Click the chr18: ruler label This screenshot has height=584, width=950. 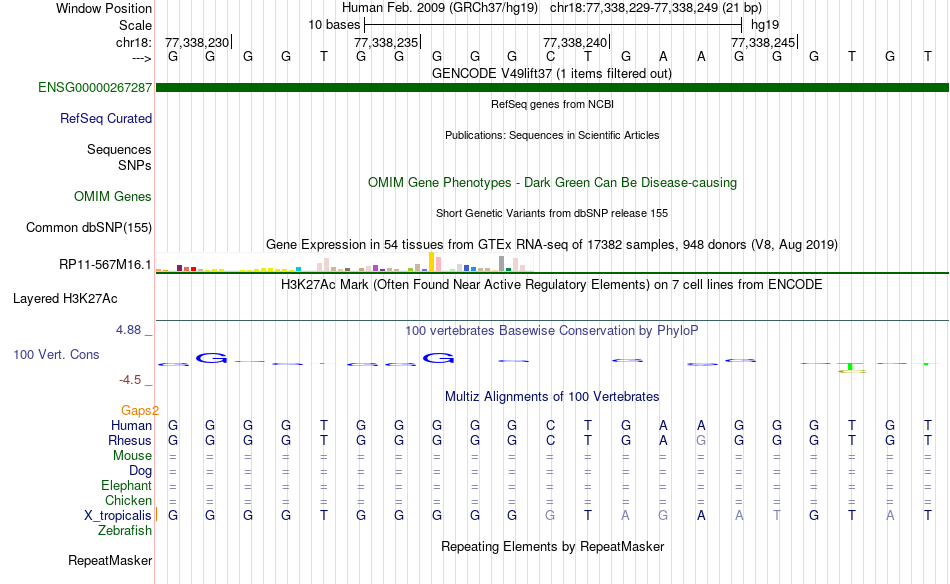pyautogui.click(x=133, y=42)
